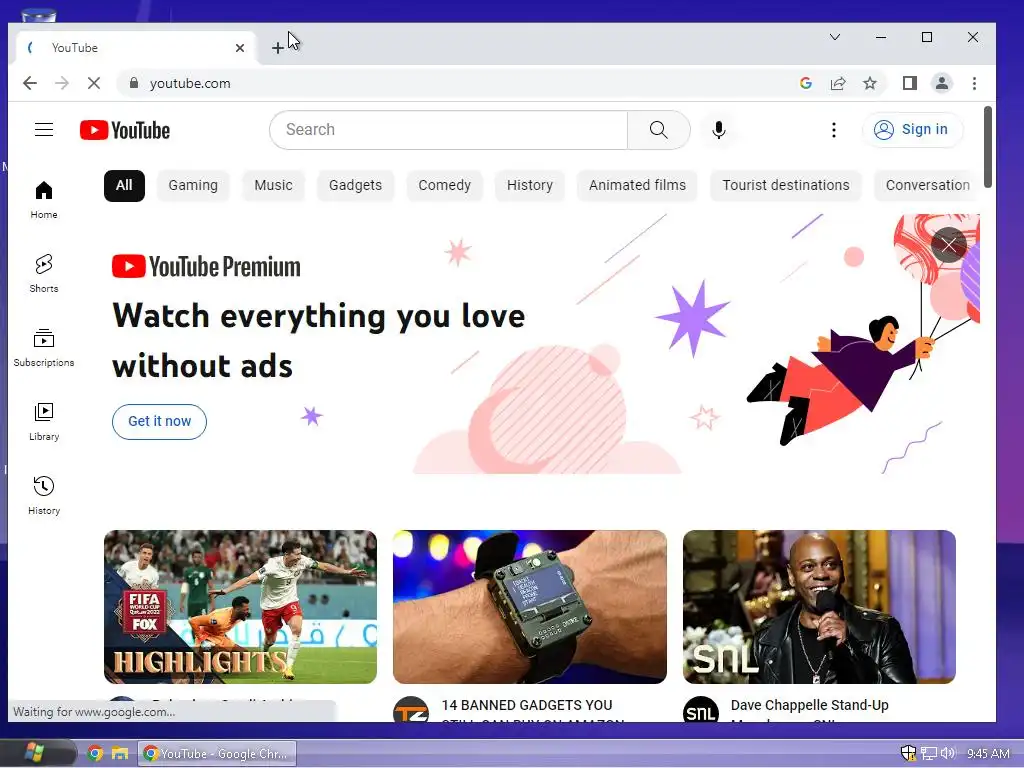Select the All filter chip
The height and width of the screenshot is (768, 1024).
[124, 185]
